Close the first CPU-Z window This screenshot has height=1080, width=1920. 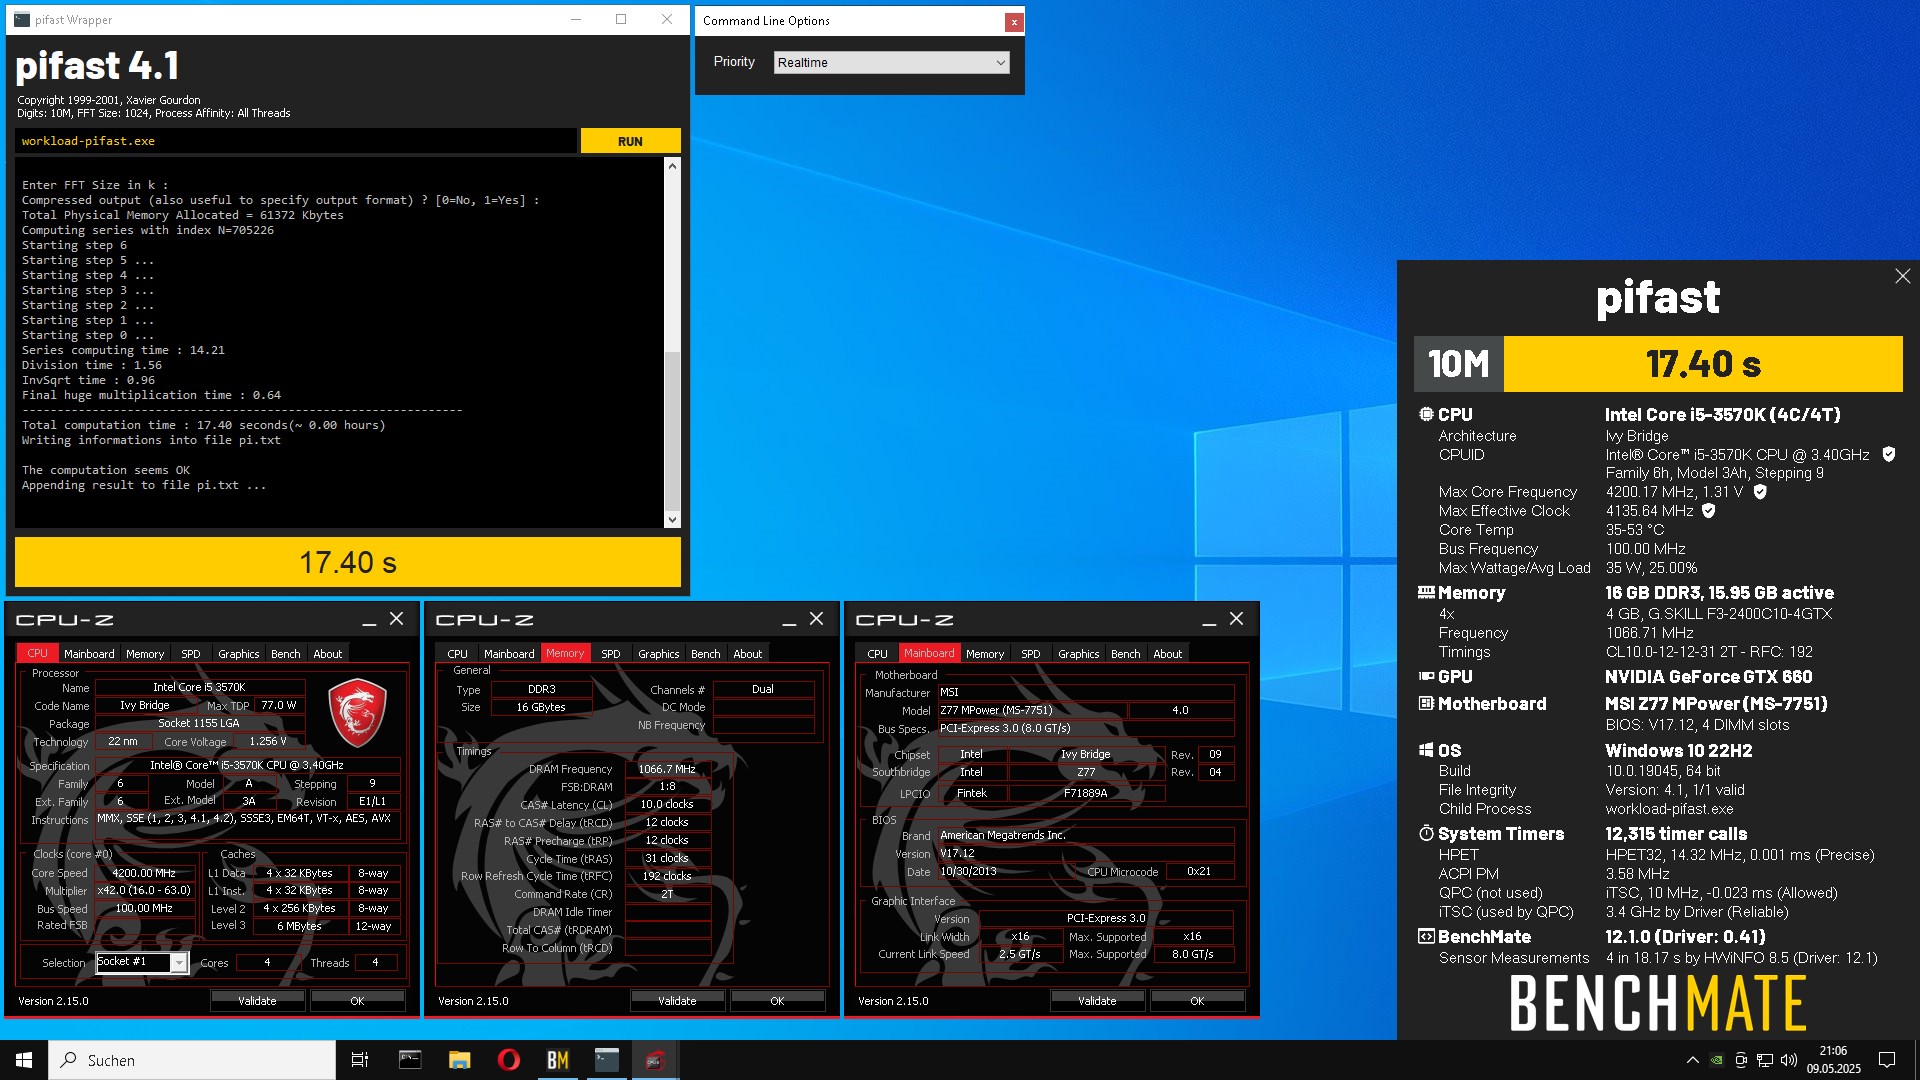pyautogui.click(x=397, y=619)
